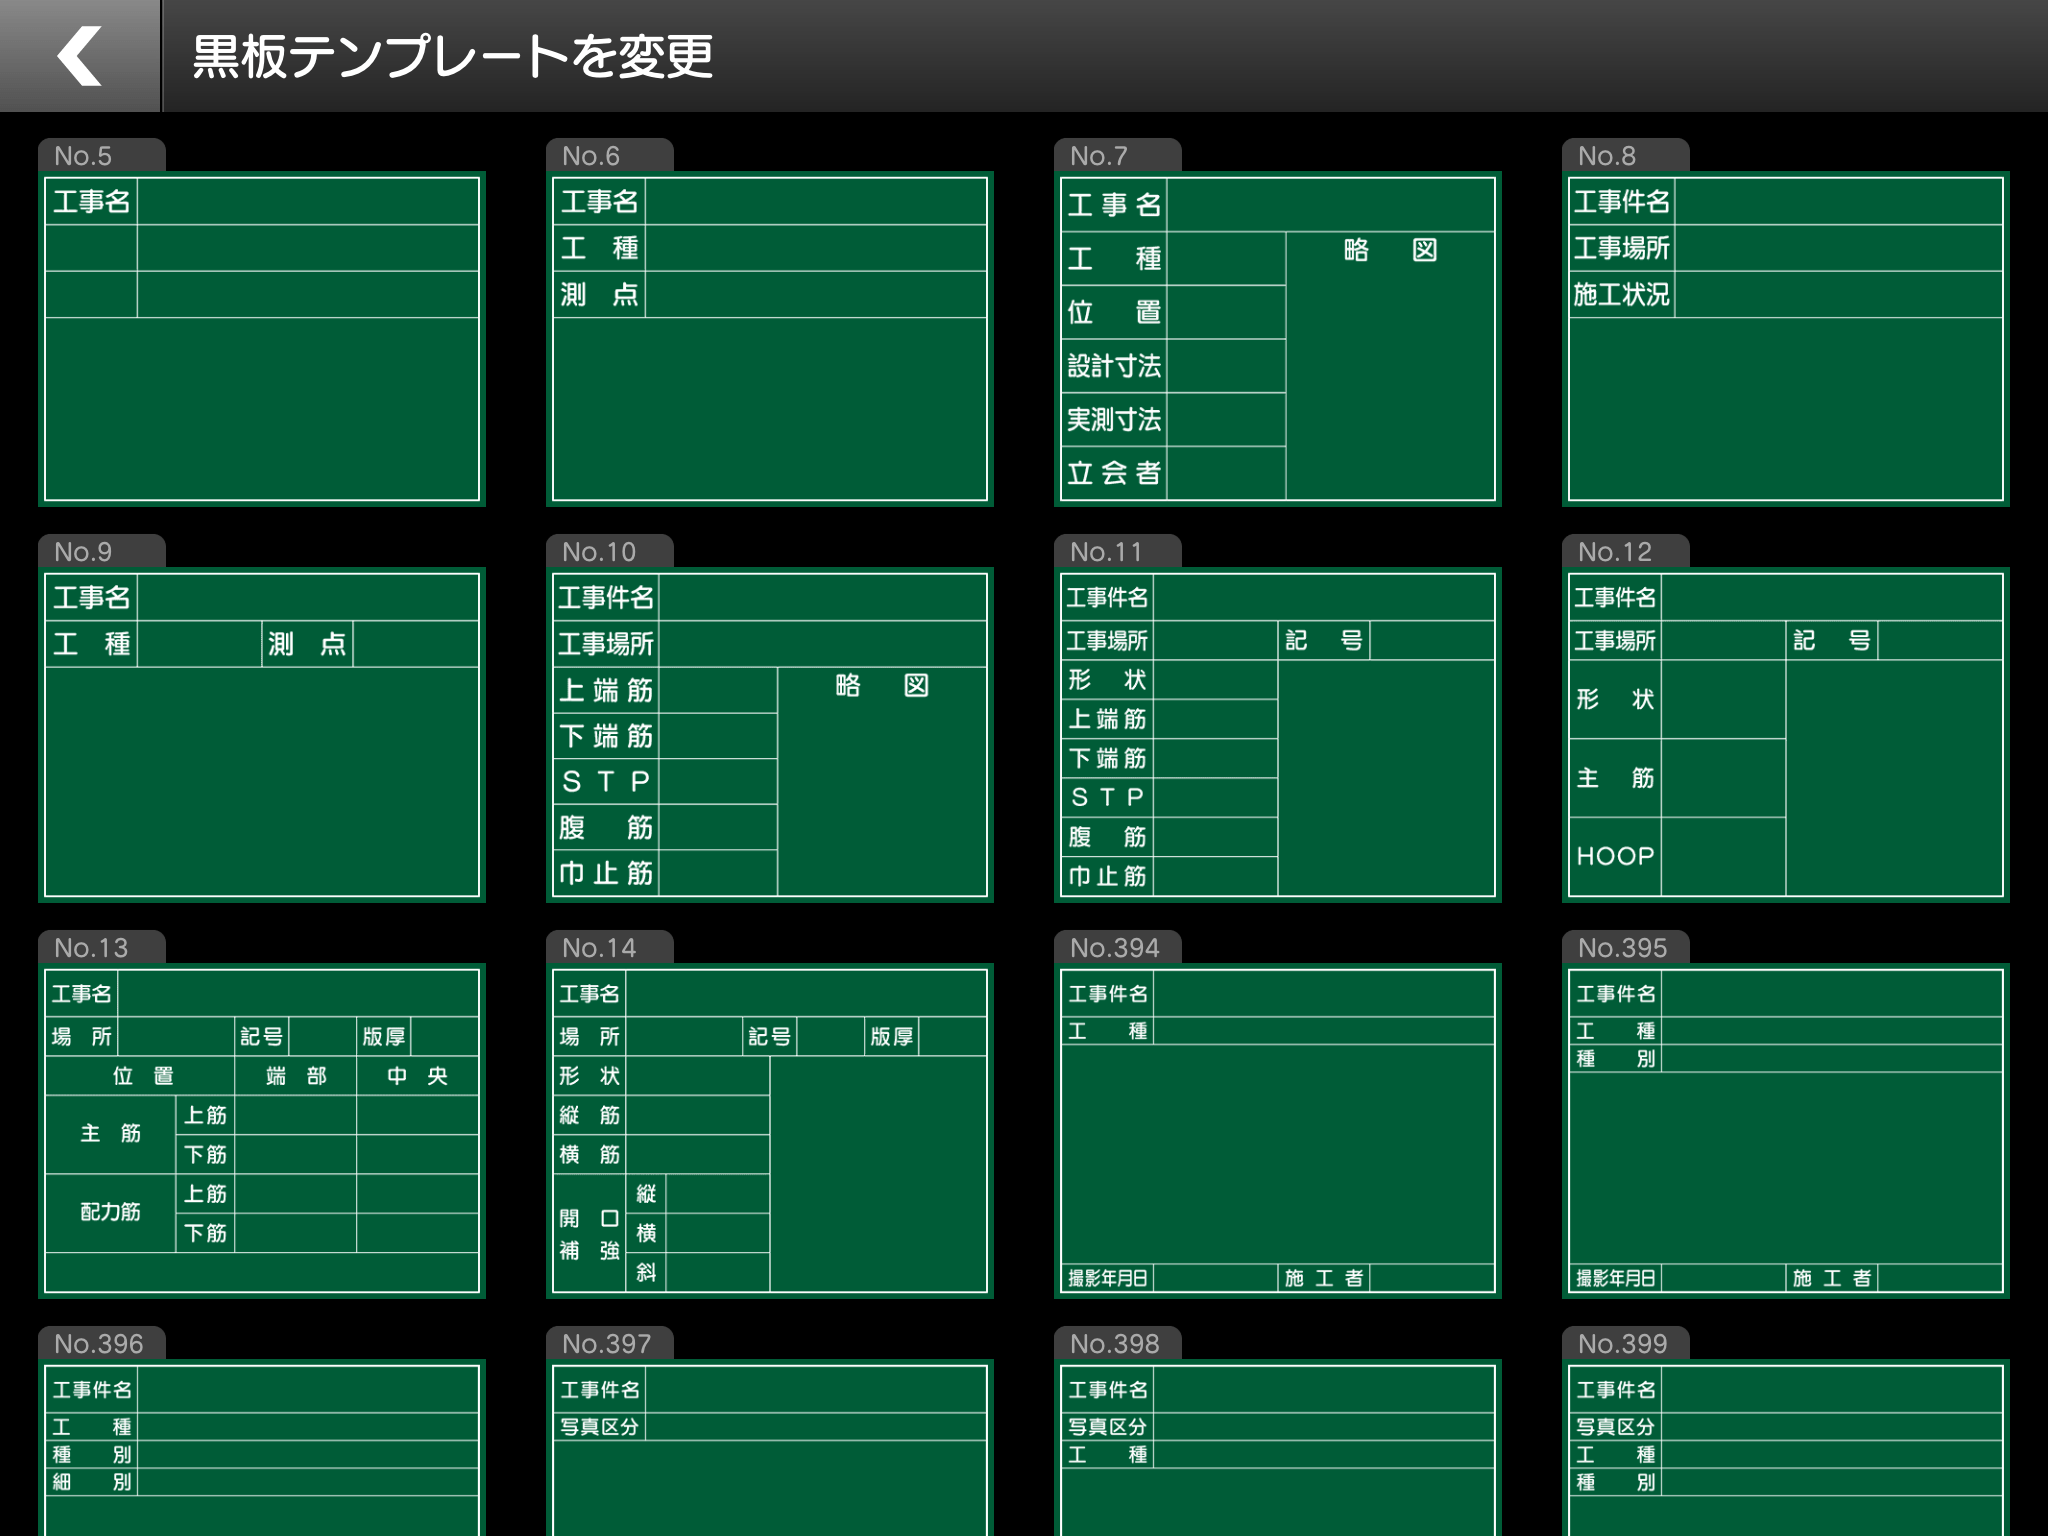Choose template No.6 with 測点 row
The image size is (2048, 1536).
tap(770, 340)
